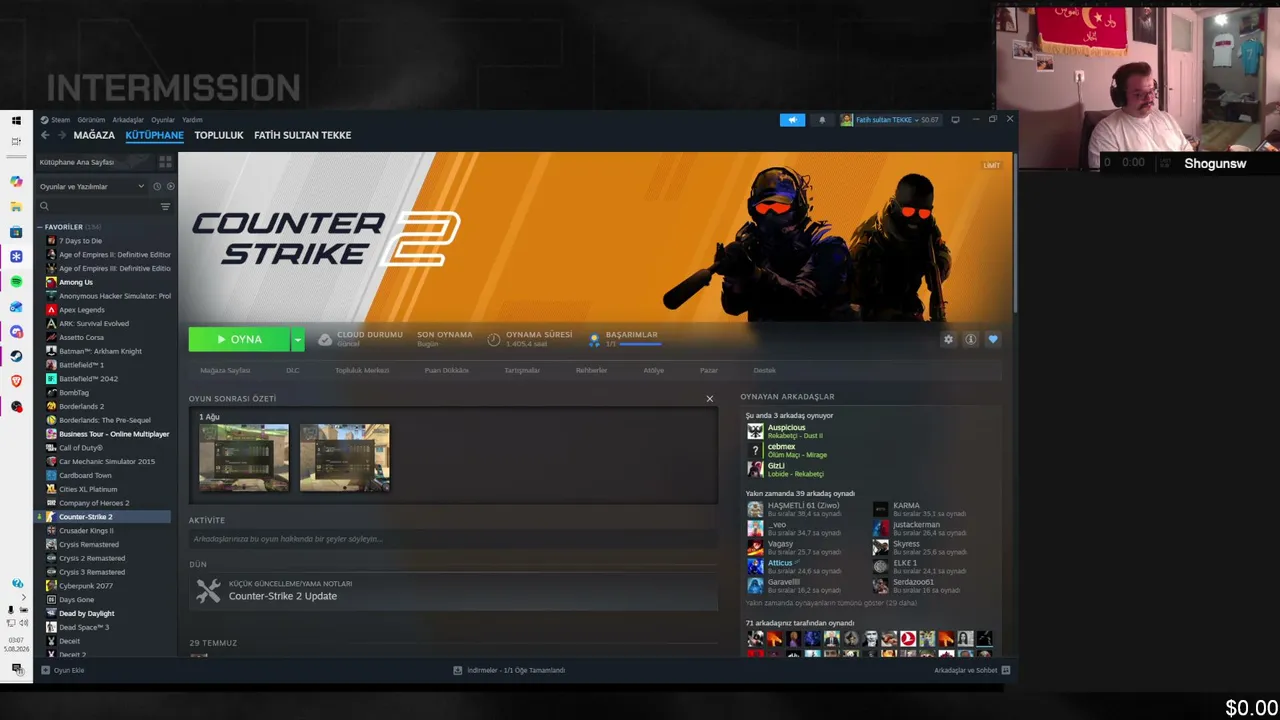Click the library game search field

click(x=98, y=206)
